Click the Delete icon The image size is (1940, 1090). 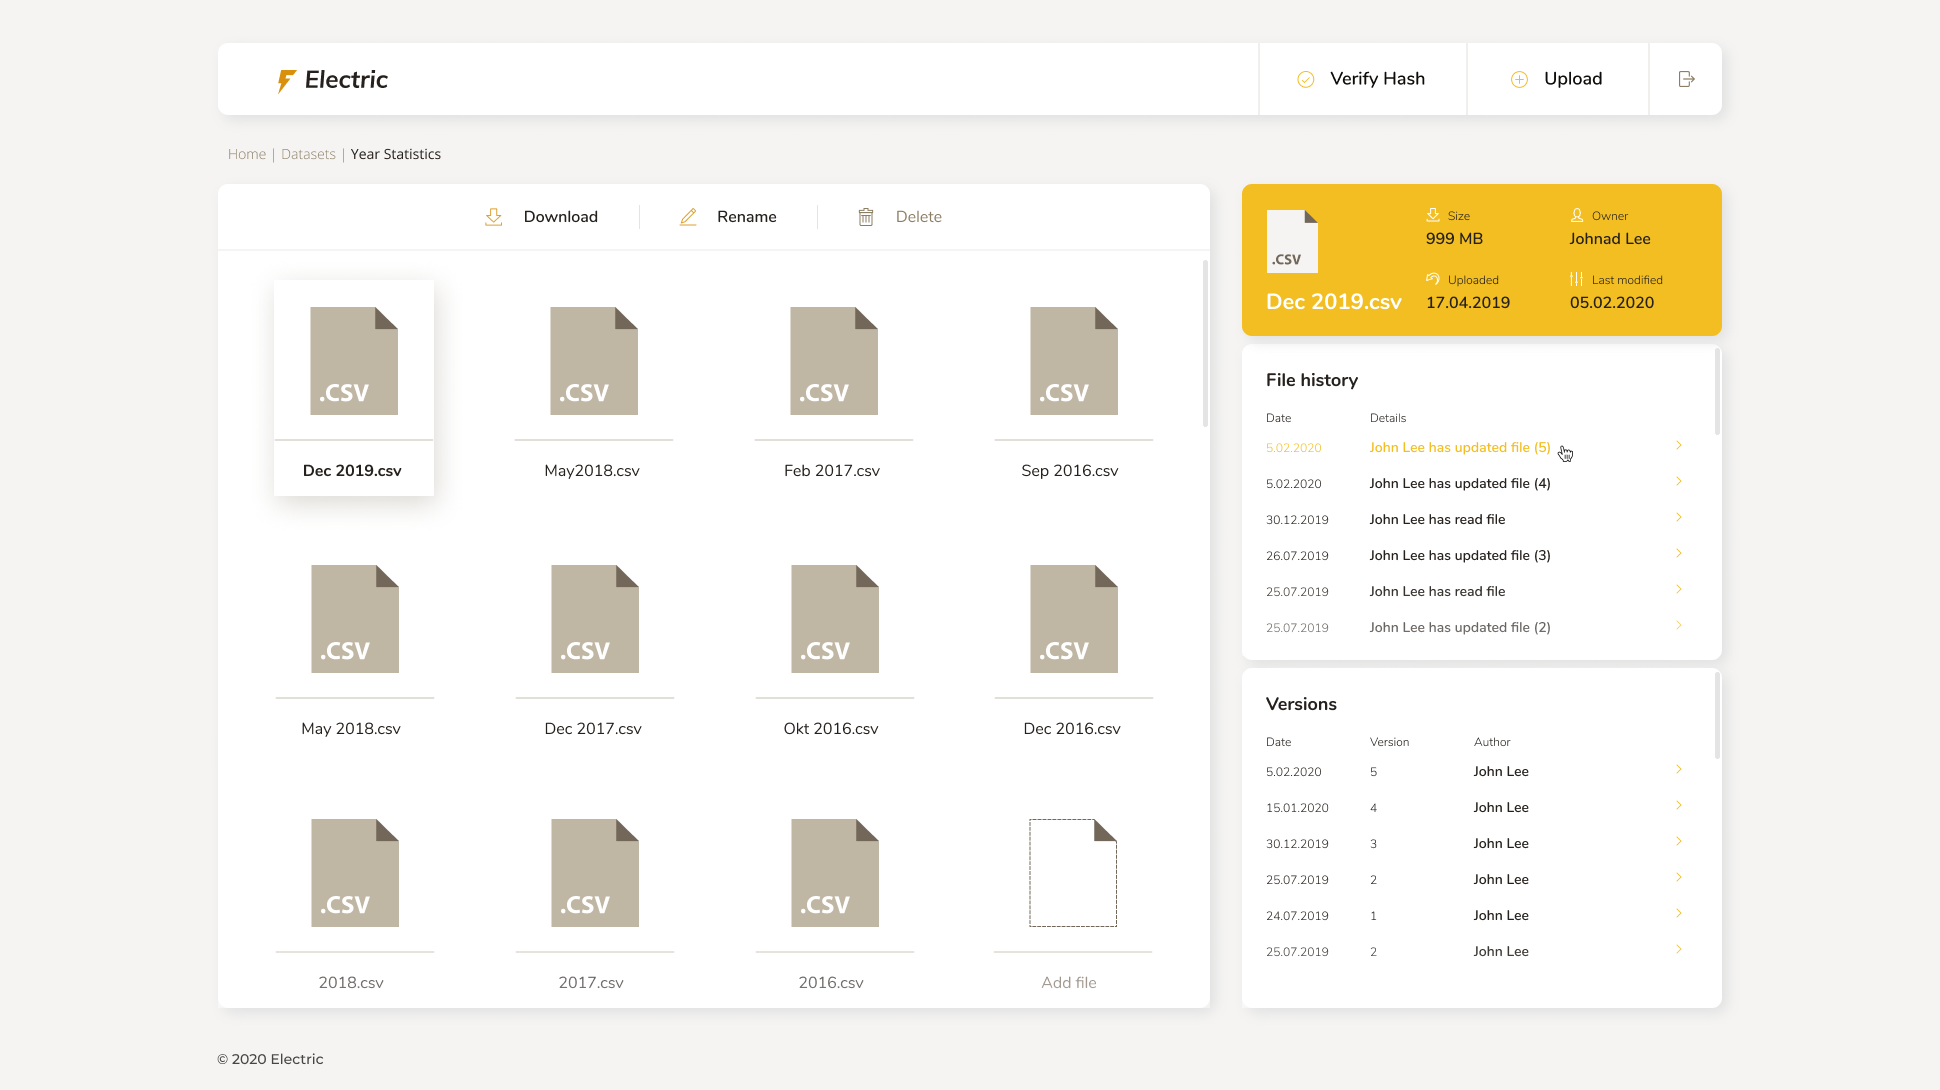[x=865, y=216]
